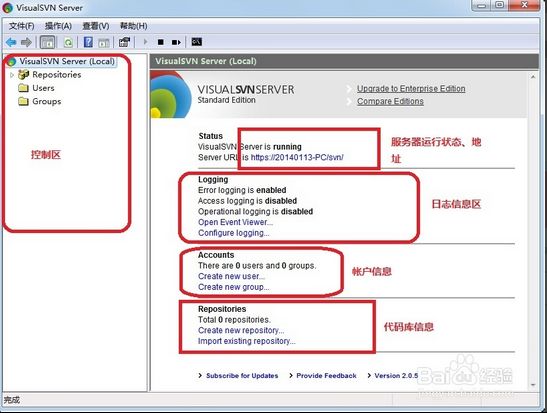Select the Users tree item
Image resolution: width=547 pixels, height=413 pixels.
click(x=43, y=88)
